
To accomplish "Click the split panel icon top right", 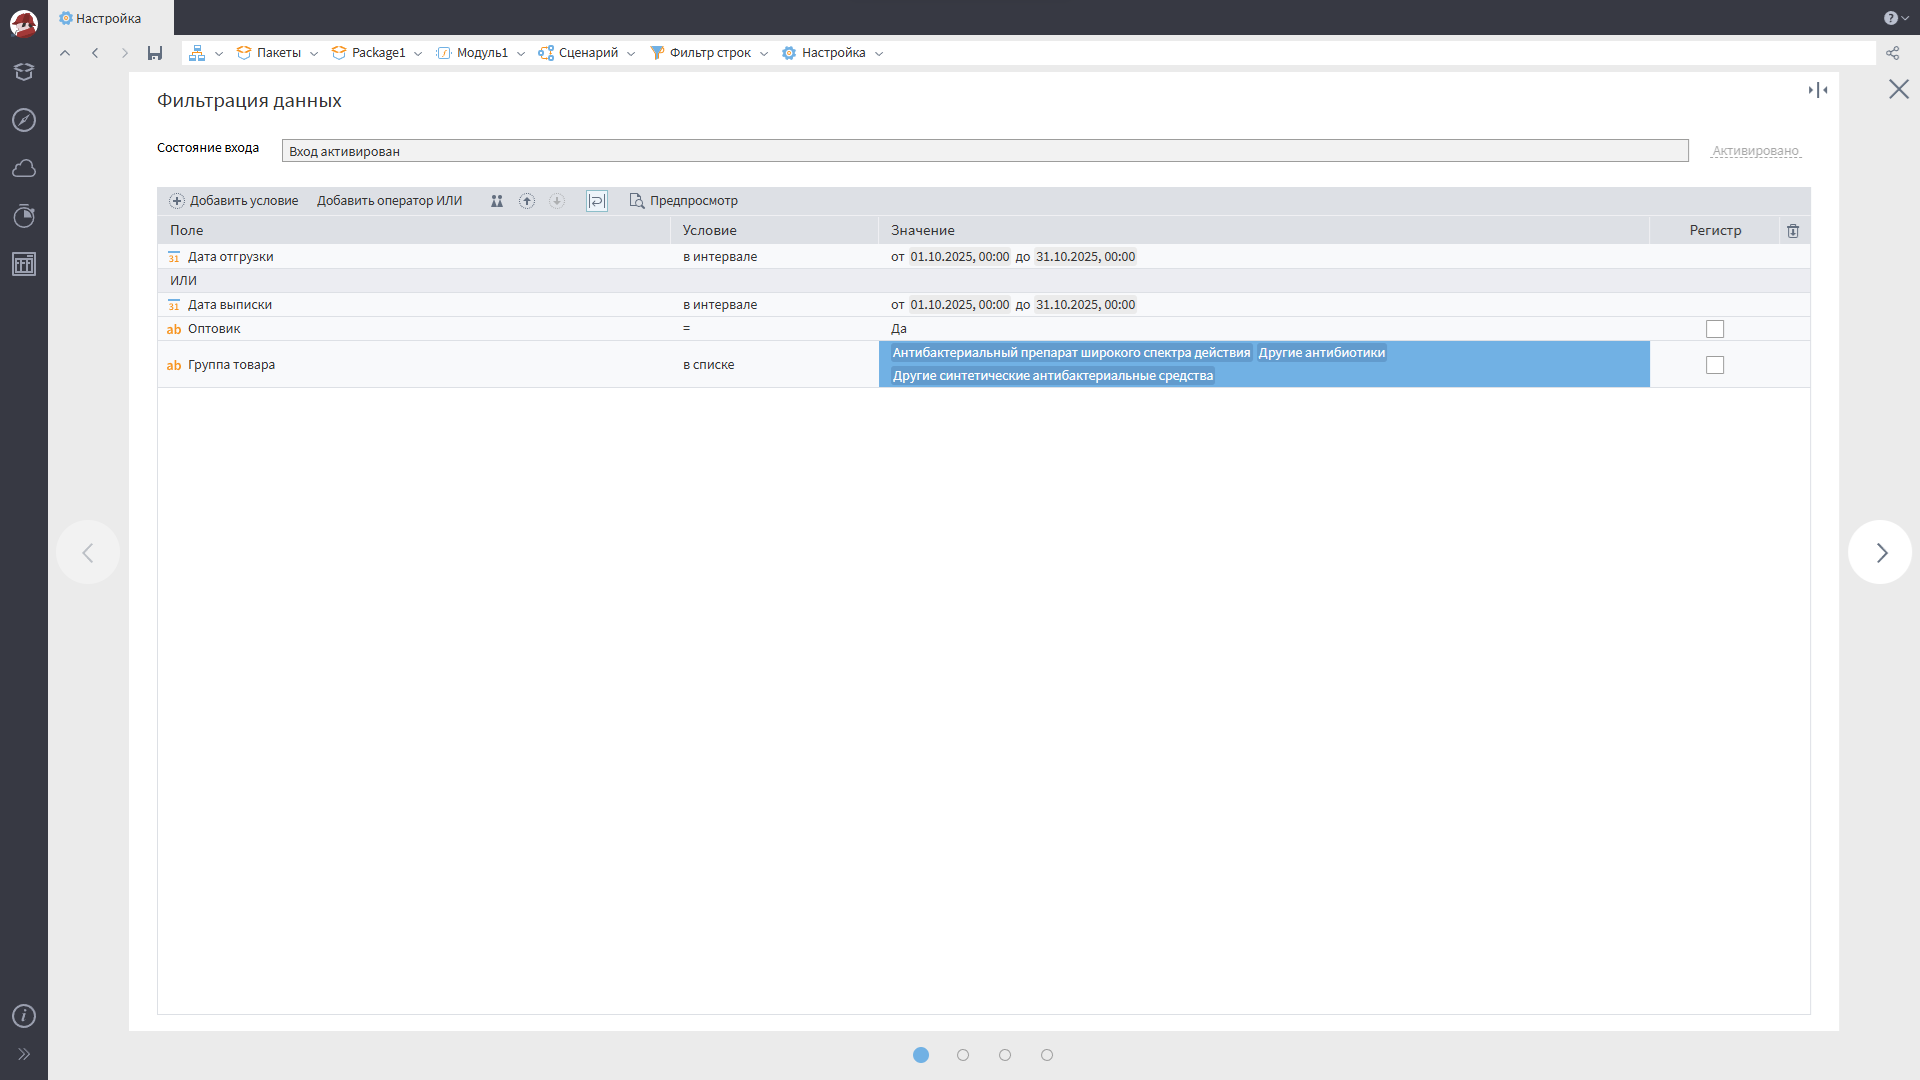I will tap(1818, 90).
